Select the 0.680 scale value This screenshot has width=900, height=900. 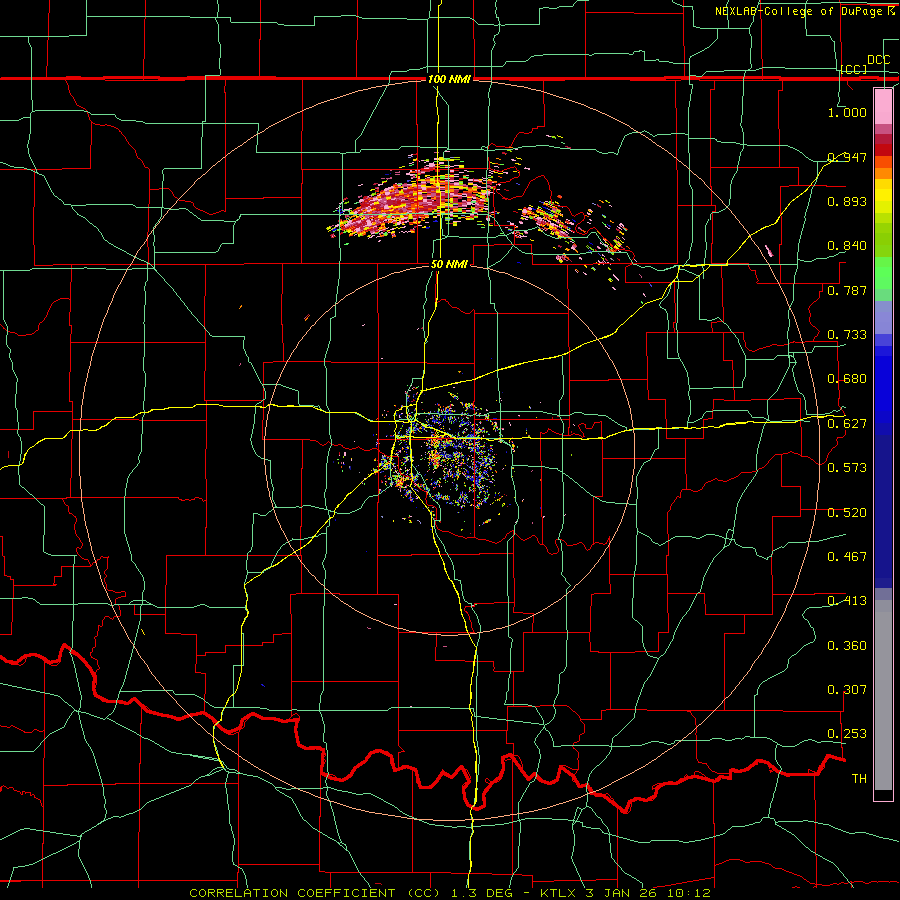click(847, 379)
